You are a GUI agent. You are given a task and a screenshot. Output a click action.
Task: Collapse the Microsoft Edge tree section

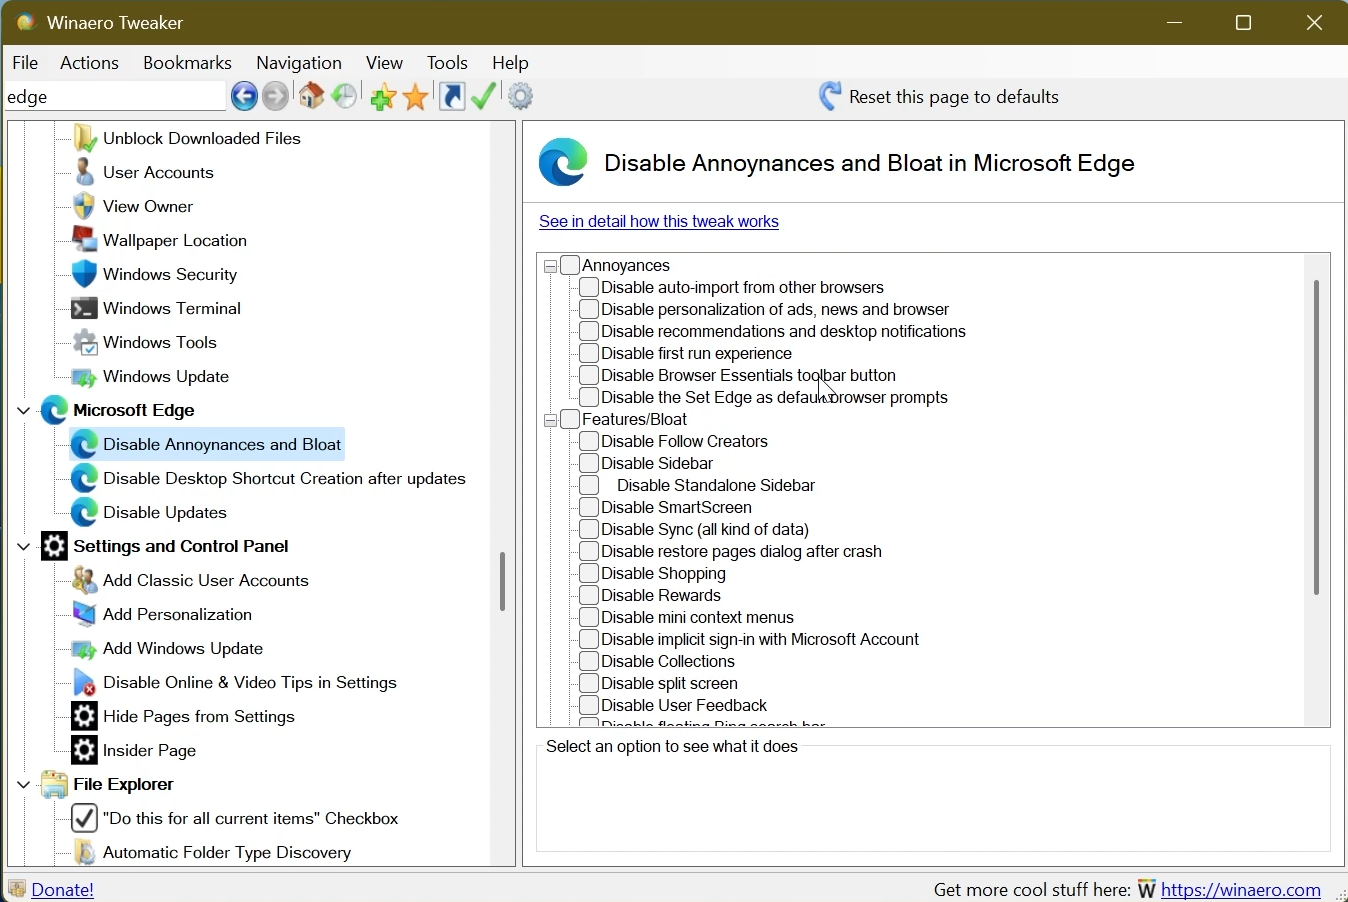point(22,410)
